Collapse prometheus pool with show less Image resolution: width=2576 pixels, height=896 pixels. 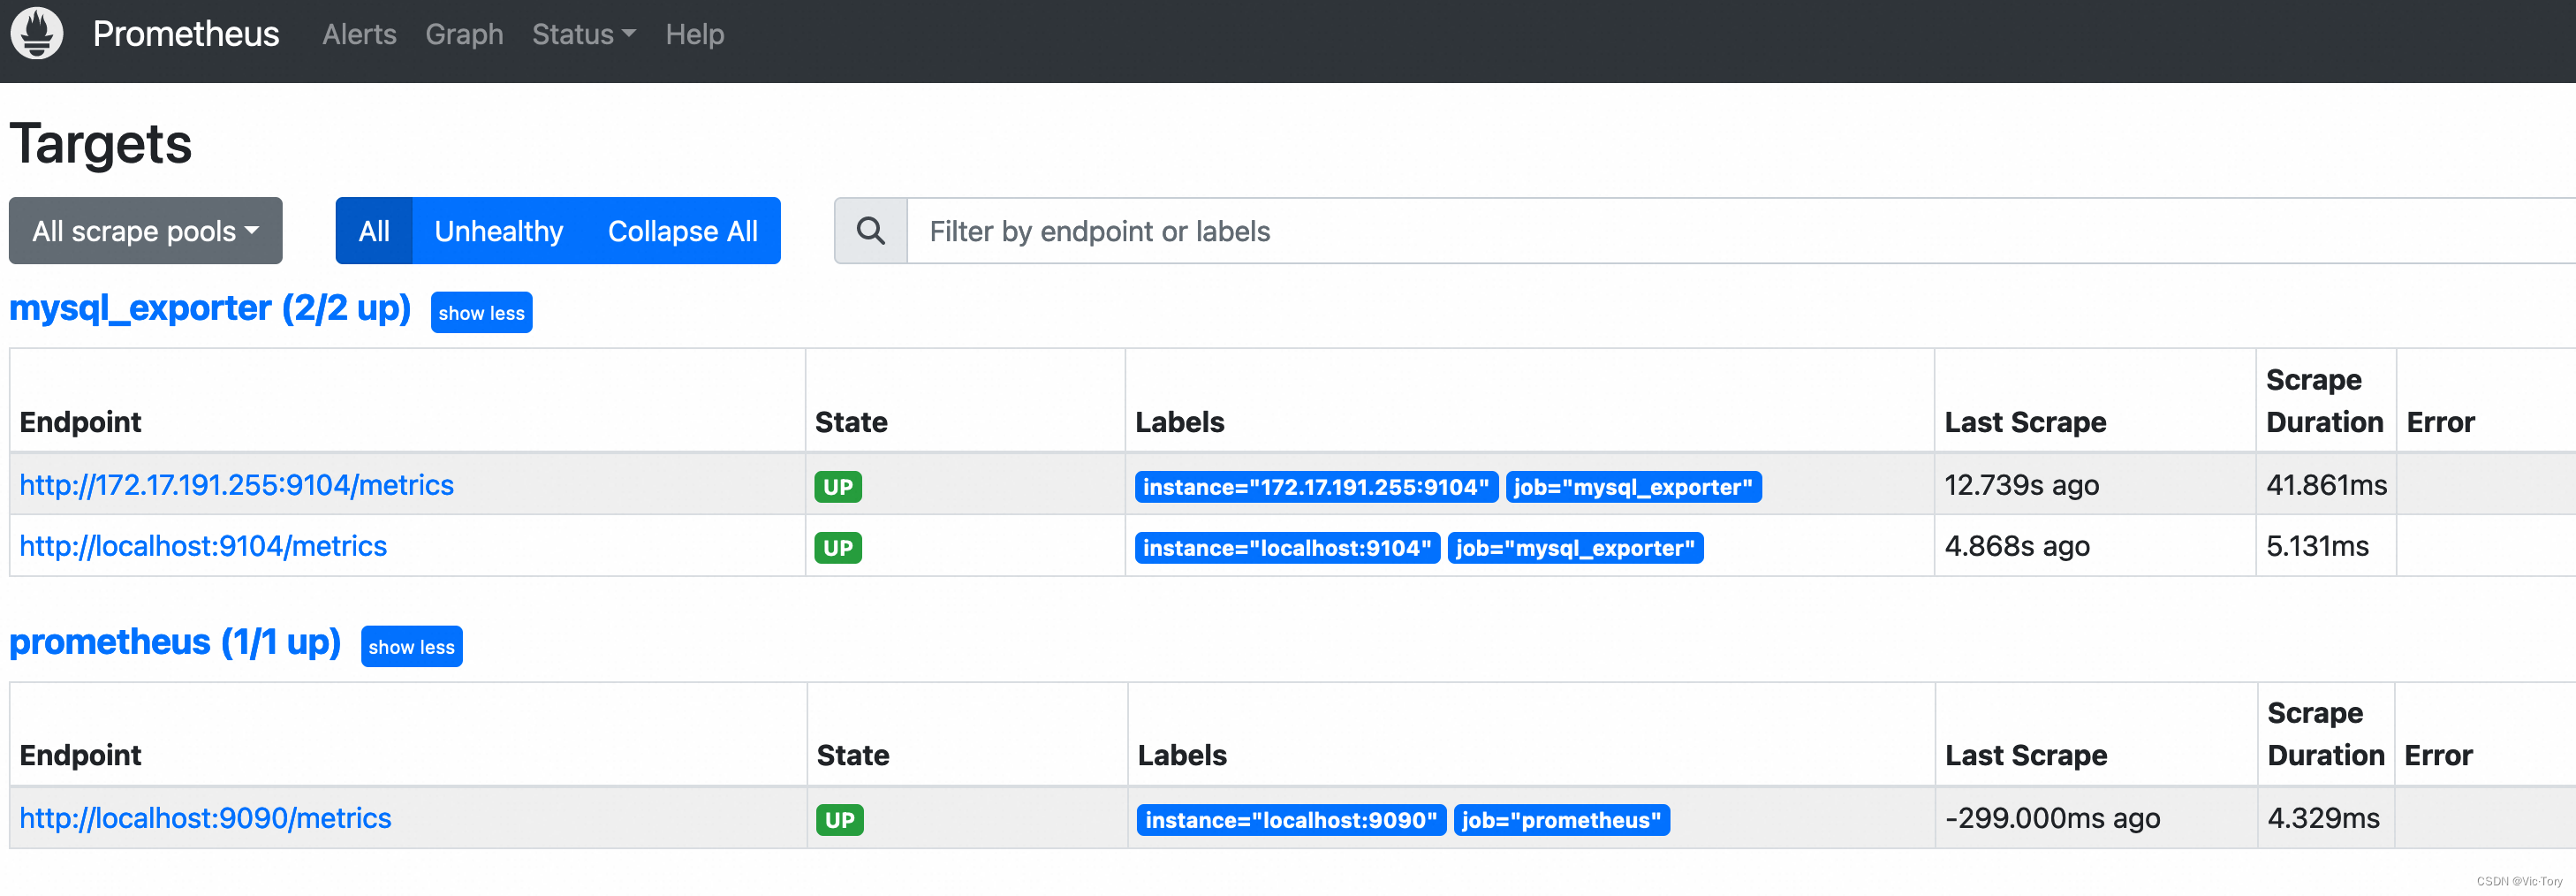click(411, 647)
